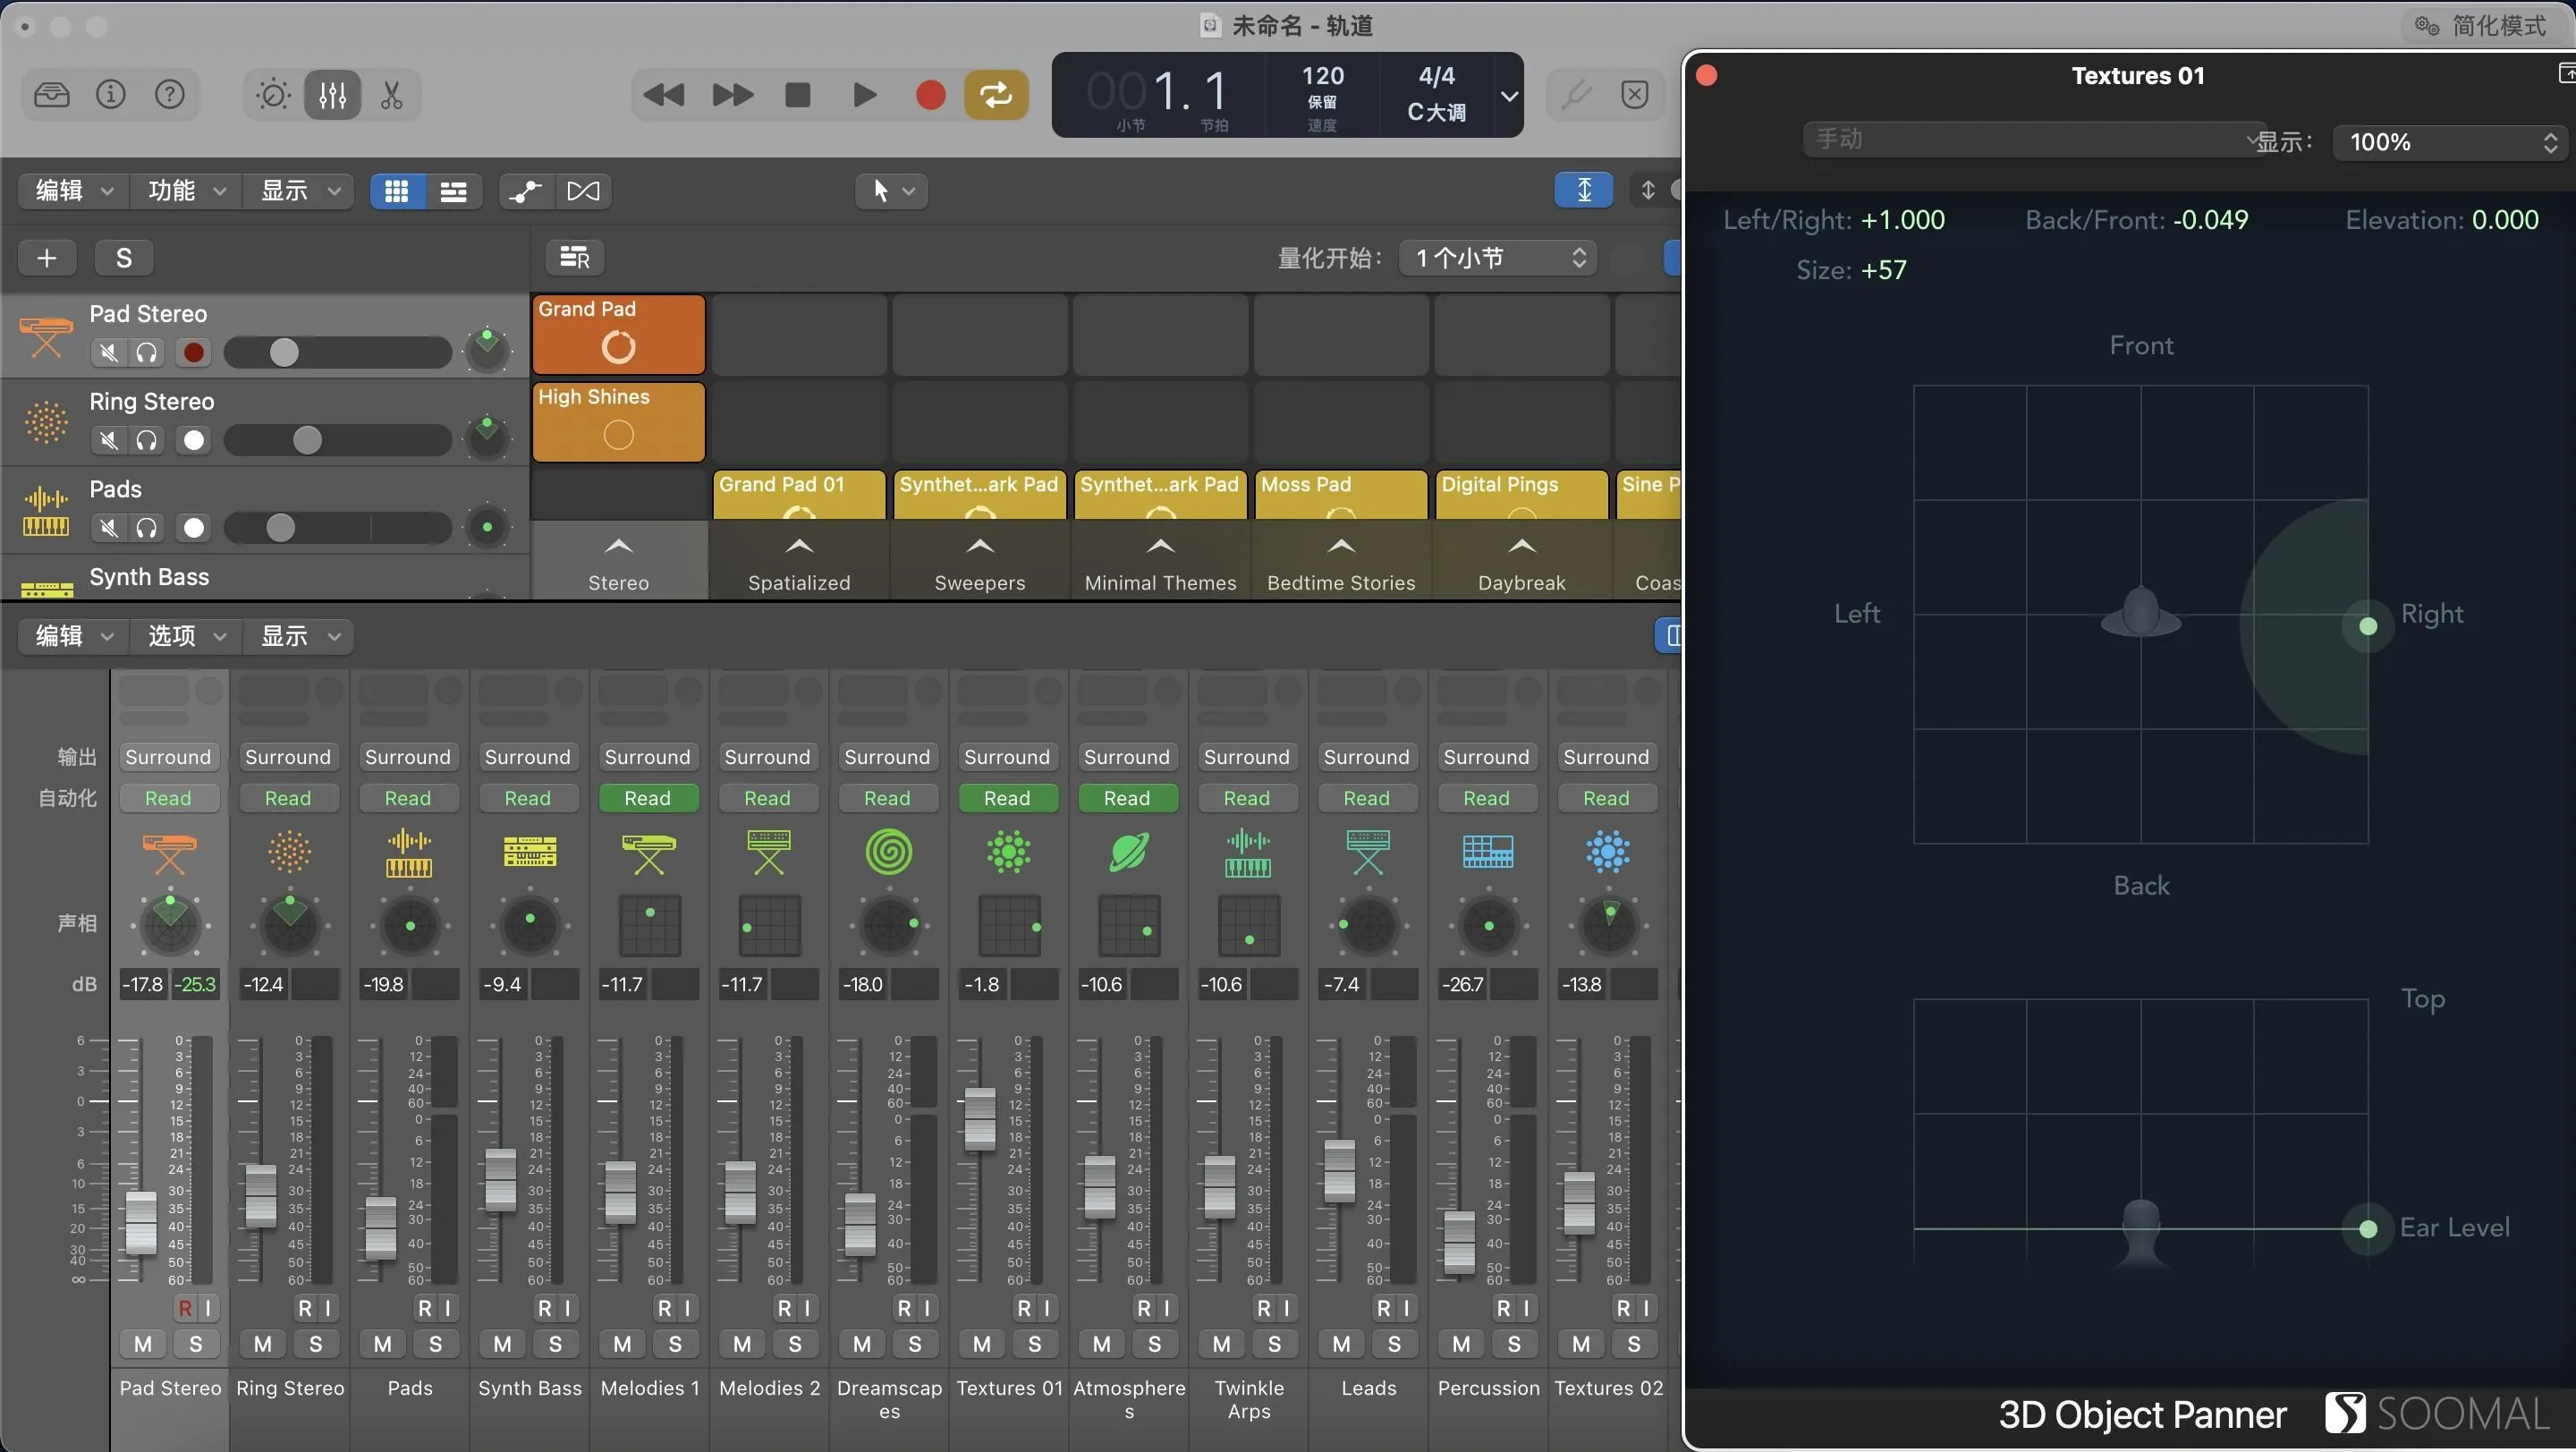Open tracks area 功能 menu
The image size is (2576, 1452).
(186, 191)
